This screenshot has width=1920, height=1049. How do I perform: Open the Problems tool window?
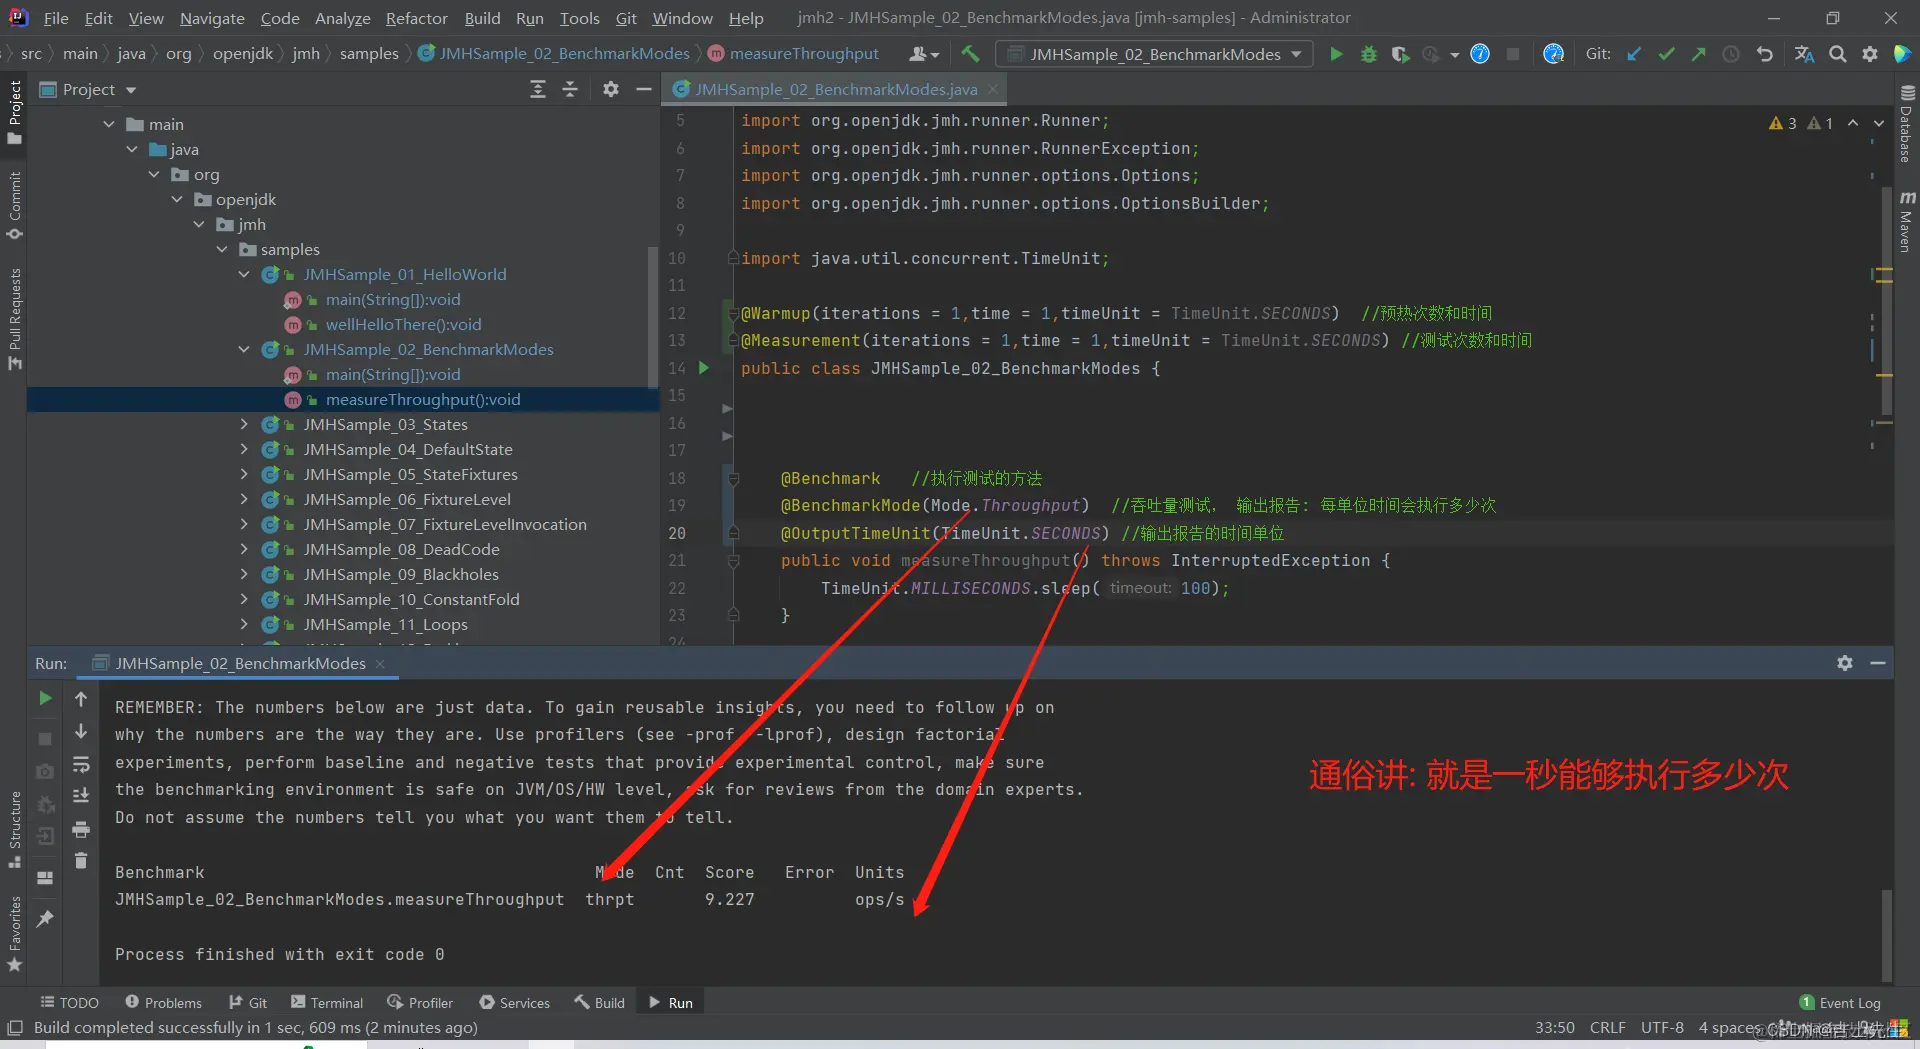[163, 1002]
